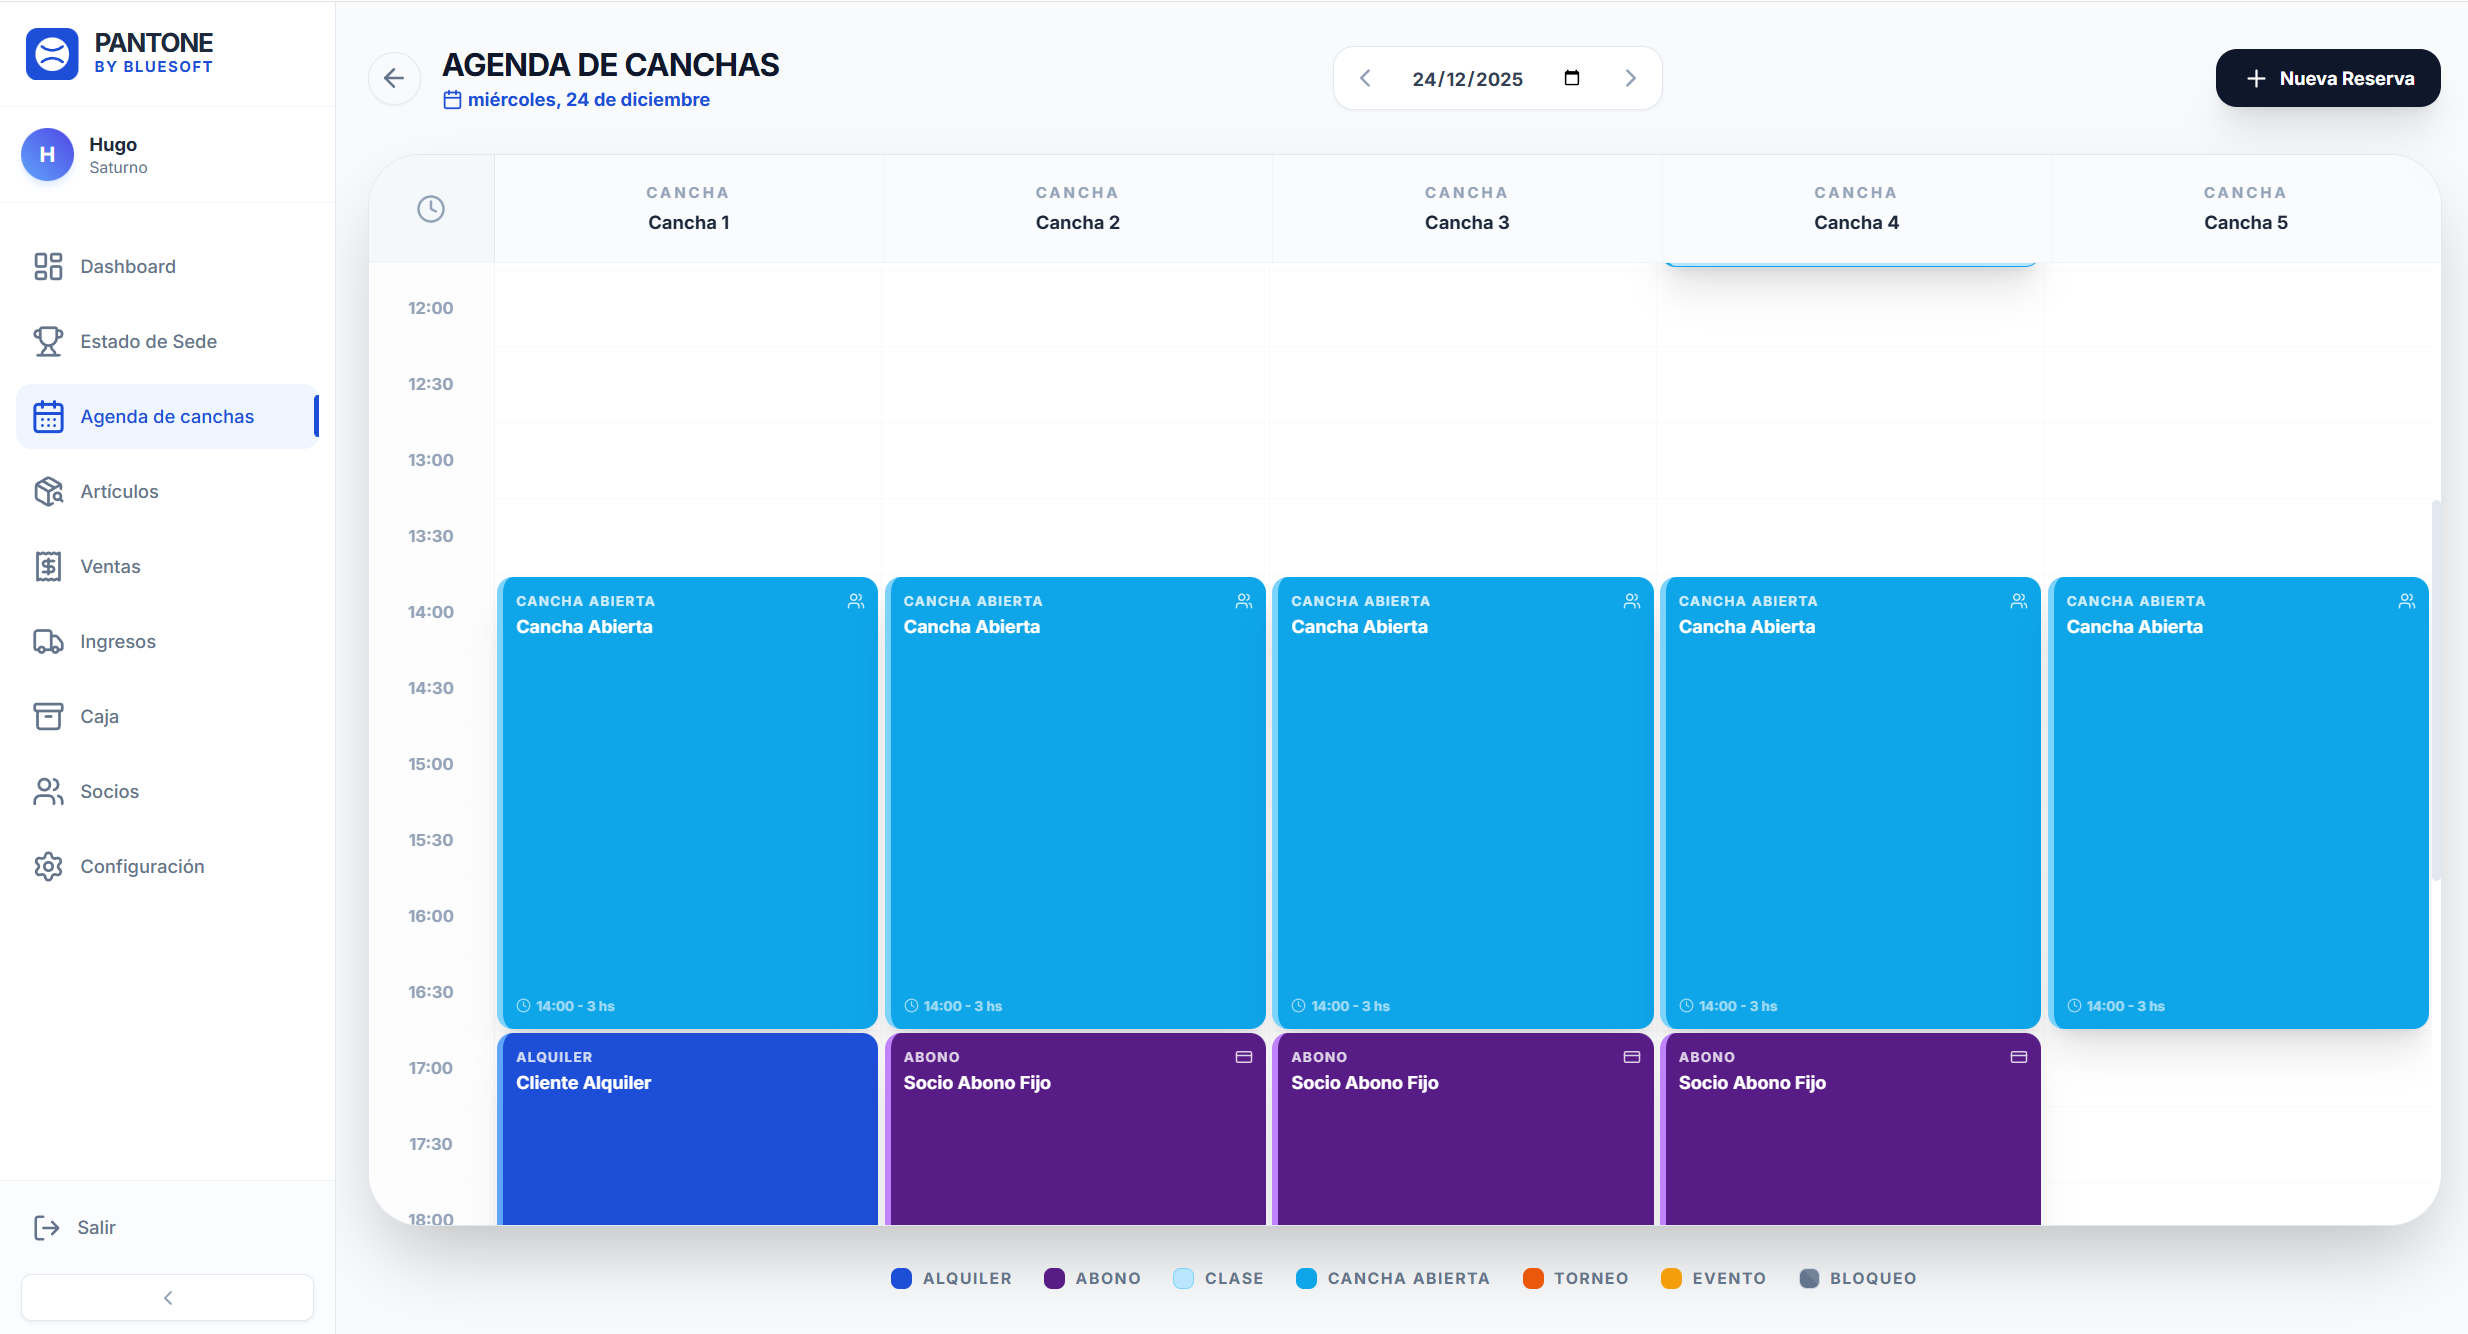Click the clock icon in schedule header
This screenshot has height=1334, width=2468.
tap(431, 209)
